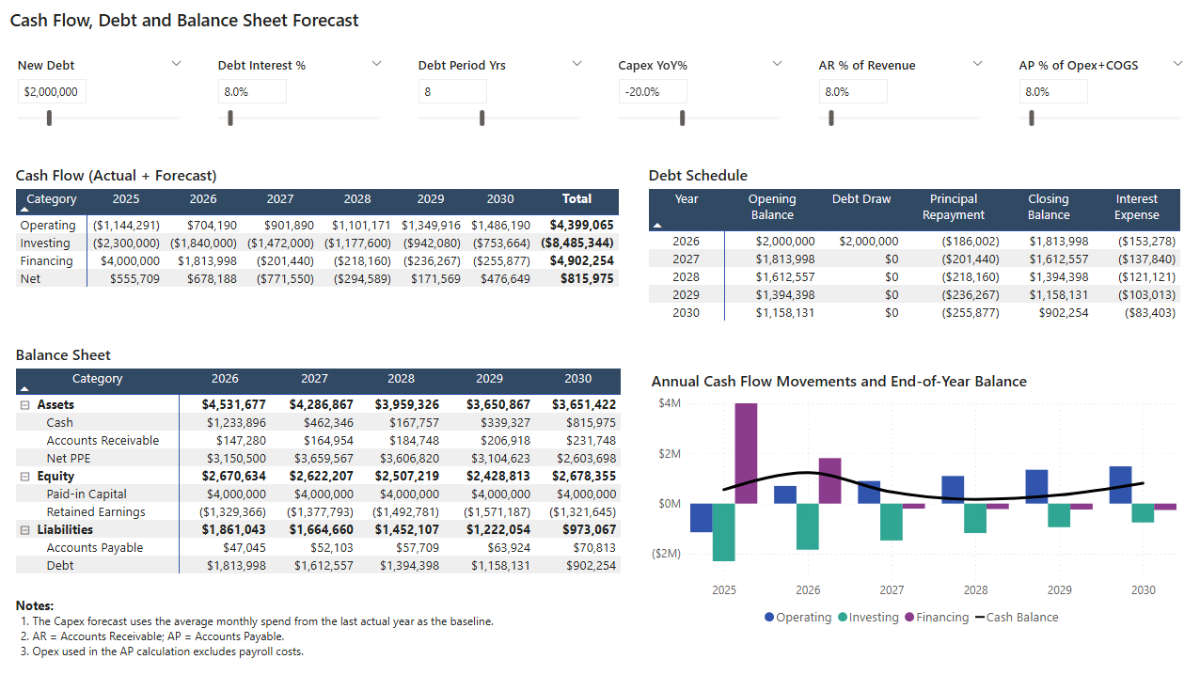The width and height of the screenshot is (1200, 675).
Task: Toggle the Operating series in the chart legend
Action: pyautogui.click(x=800, y=617)
